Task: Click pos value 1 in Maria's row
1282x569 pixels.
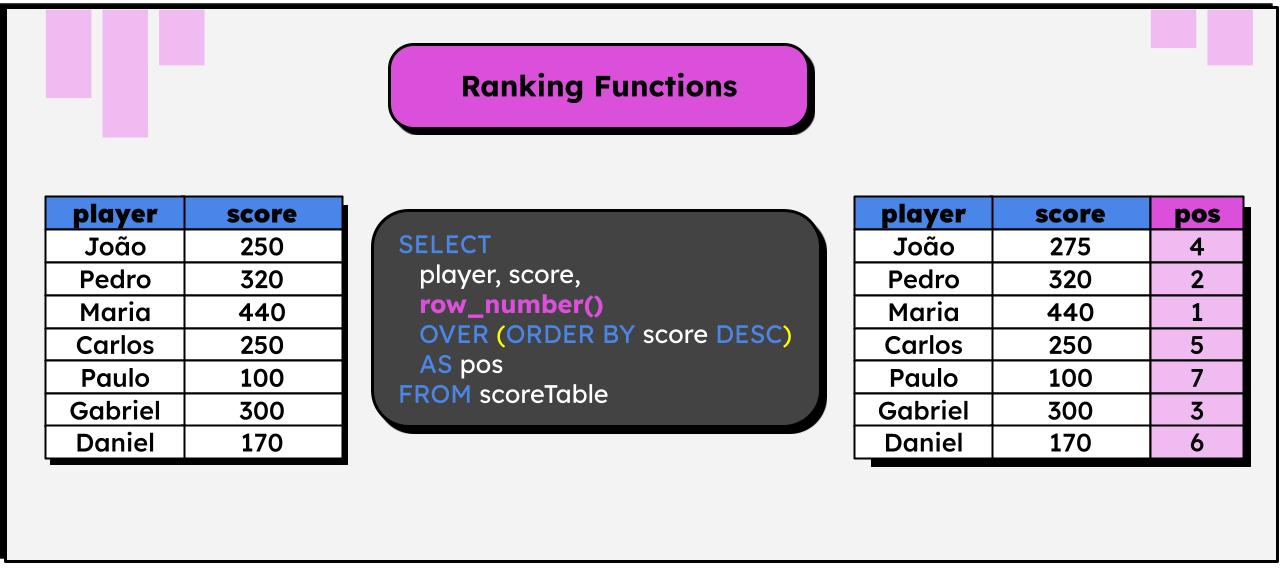Action: pos(1197,313)
